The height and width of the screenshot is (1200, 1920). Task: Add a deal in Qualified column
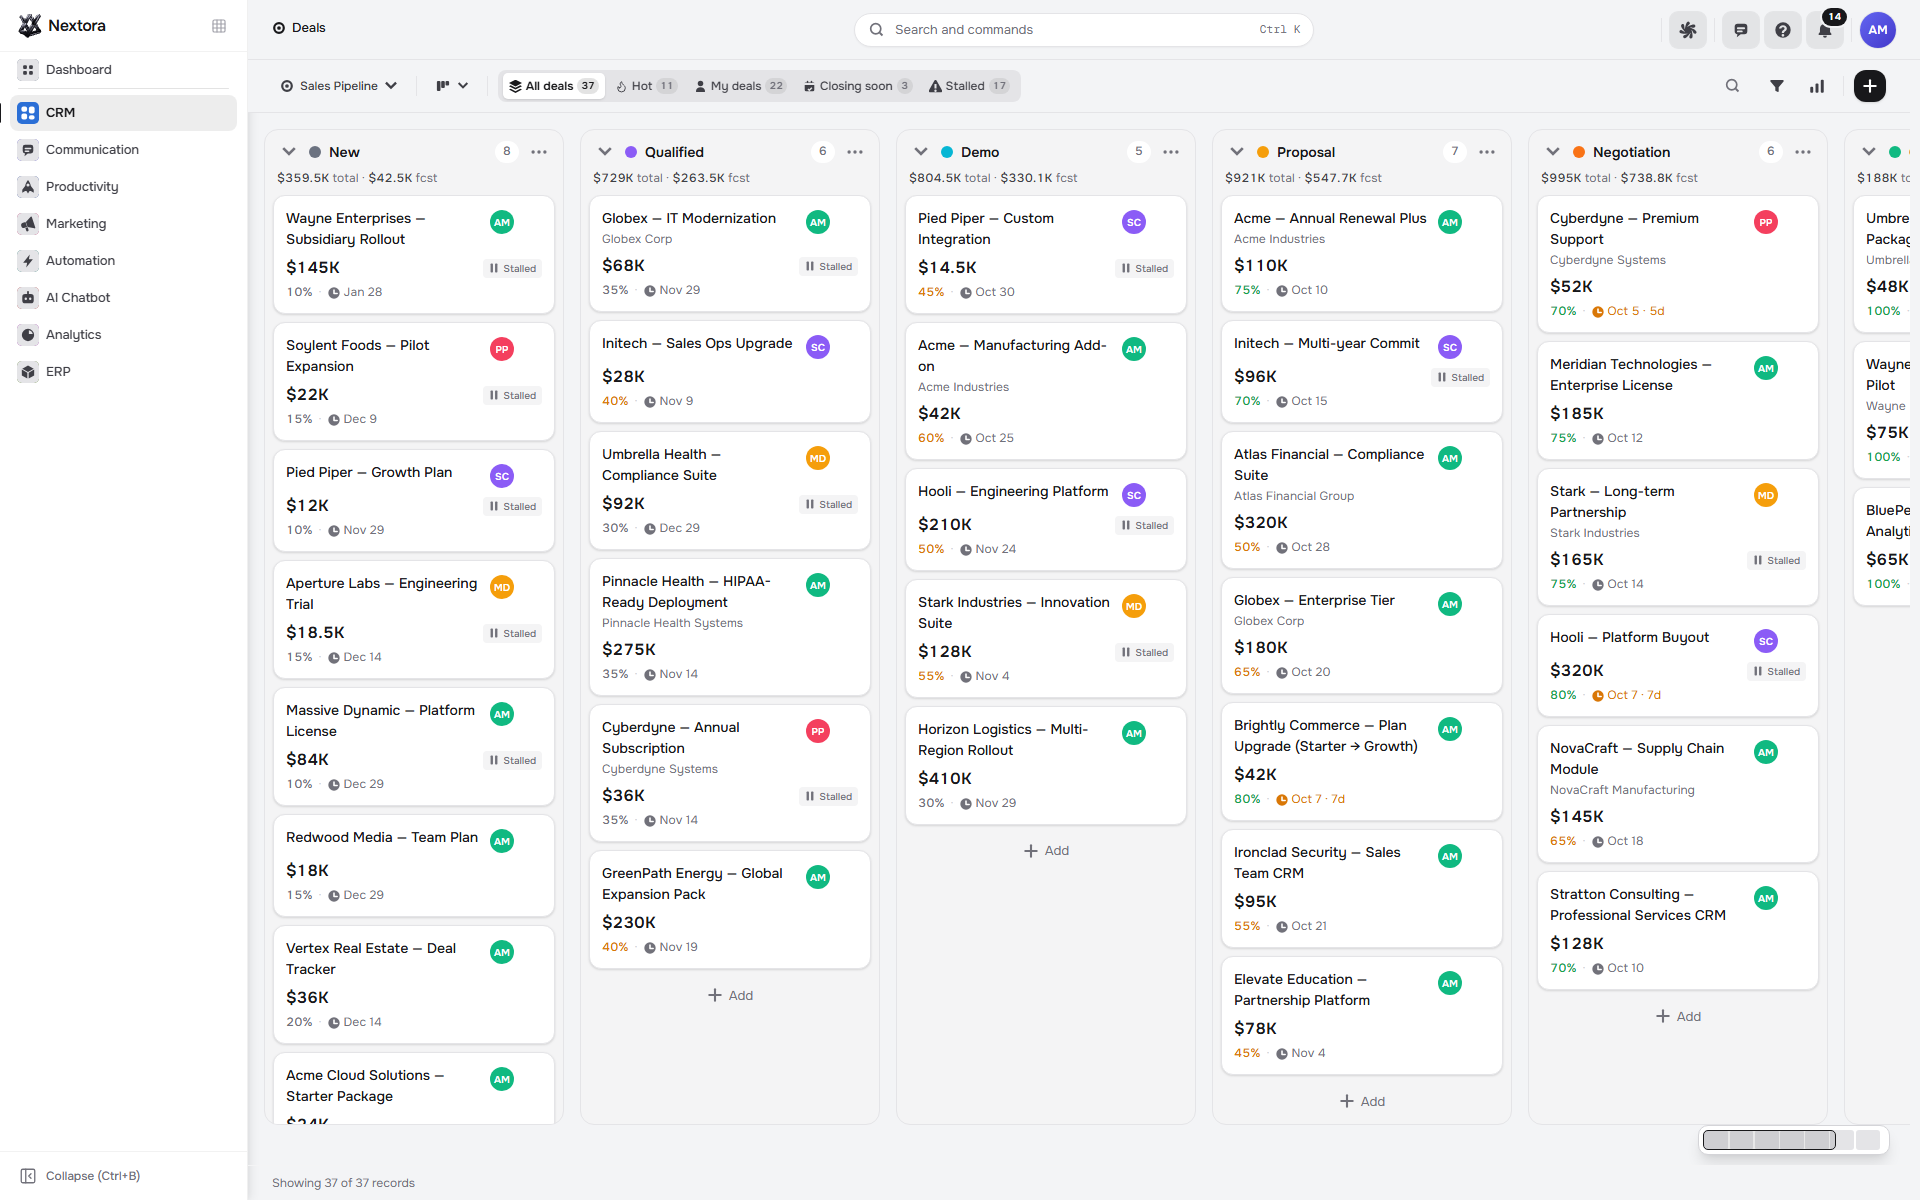(730, 996)
